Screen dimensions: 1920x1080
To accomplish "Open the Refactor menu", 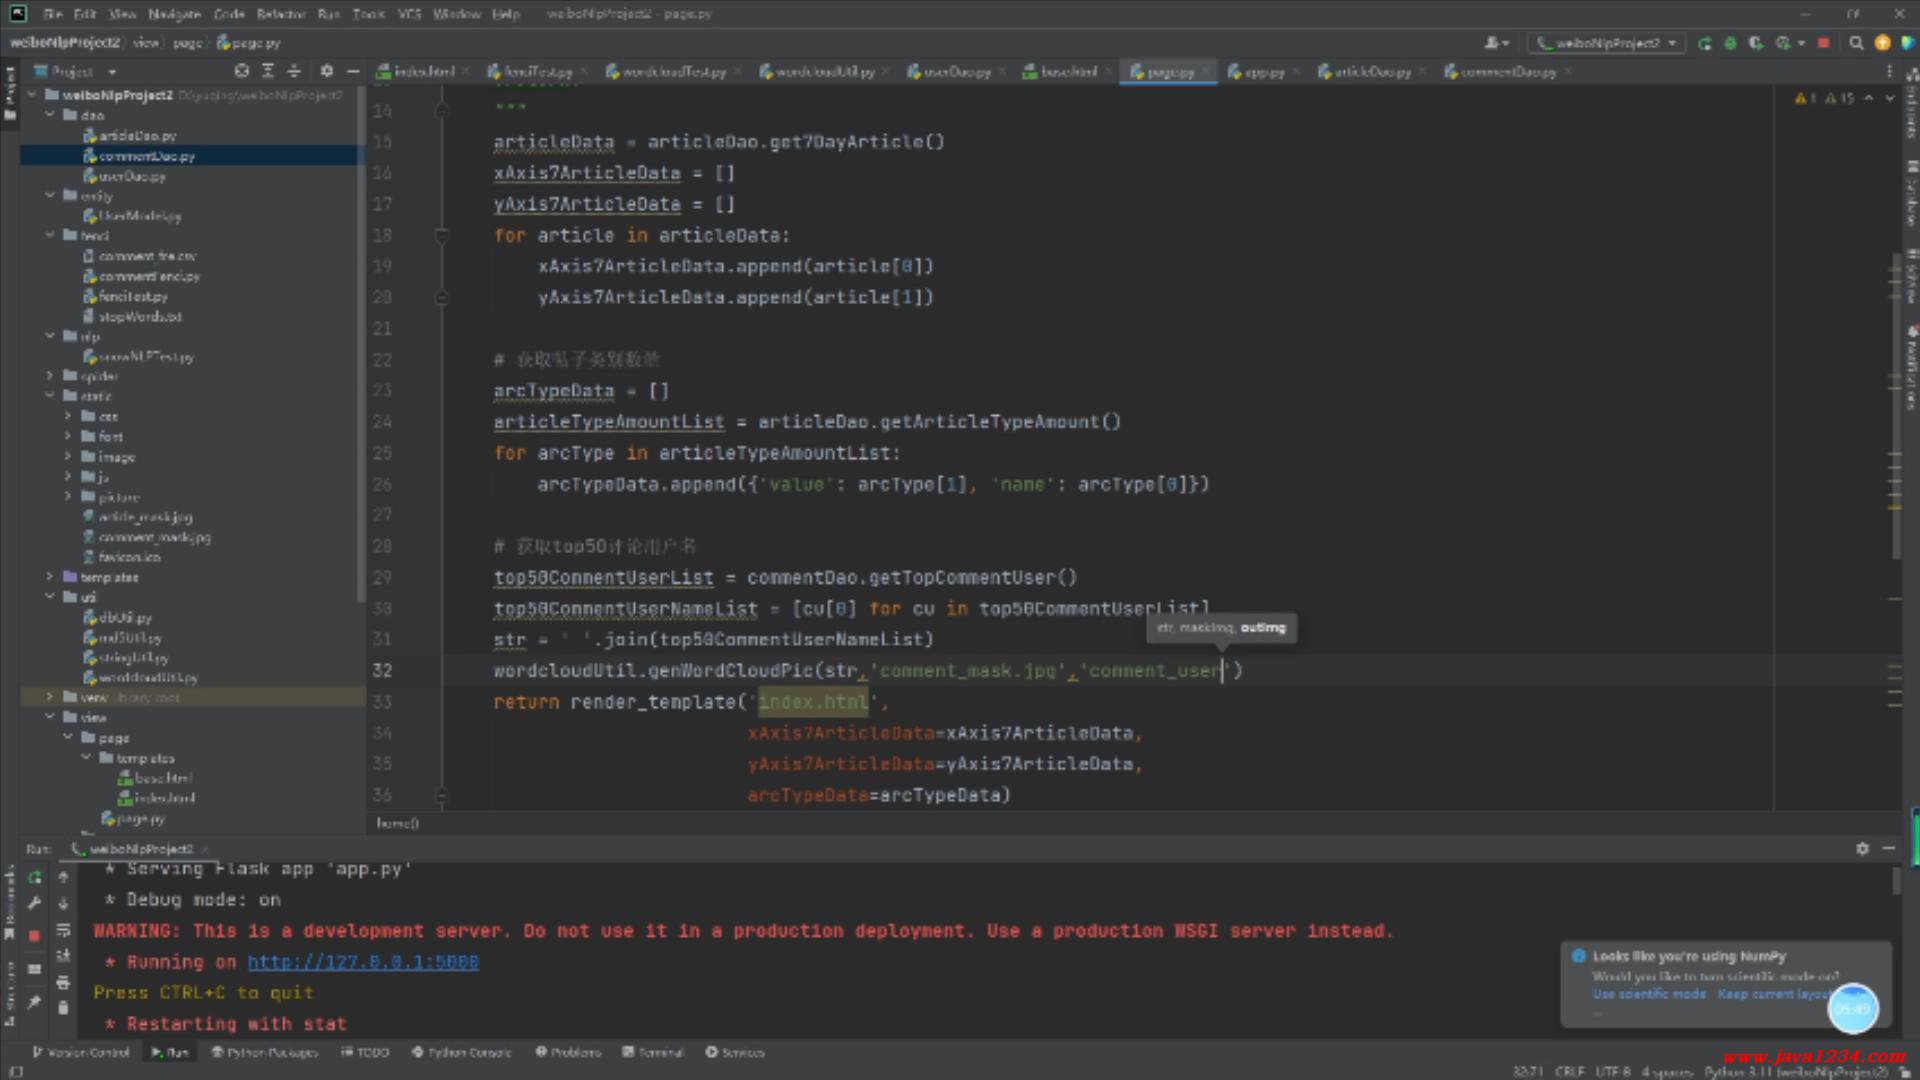I will tap(280, 14).
